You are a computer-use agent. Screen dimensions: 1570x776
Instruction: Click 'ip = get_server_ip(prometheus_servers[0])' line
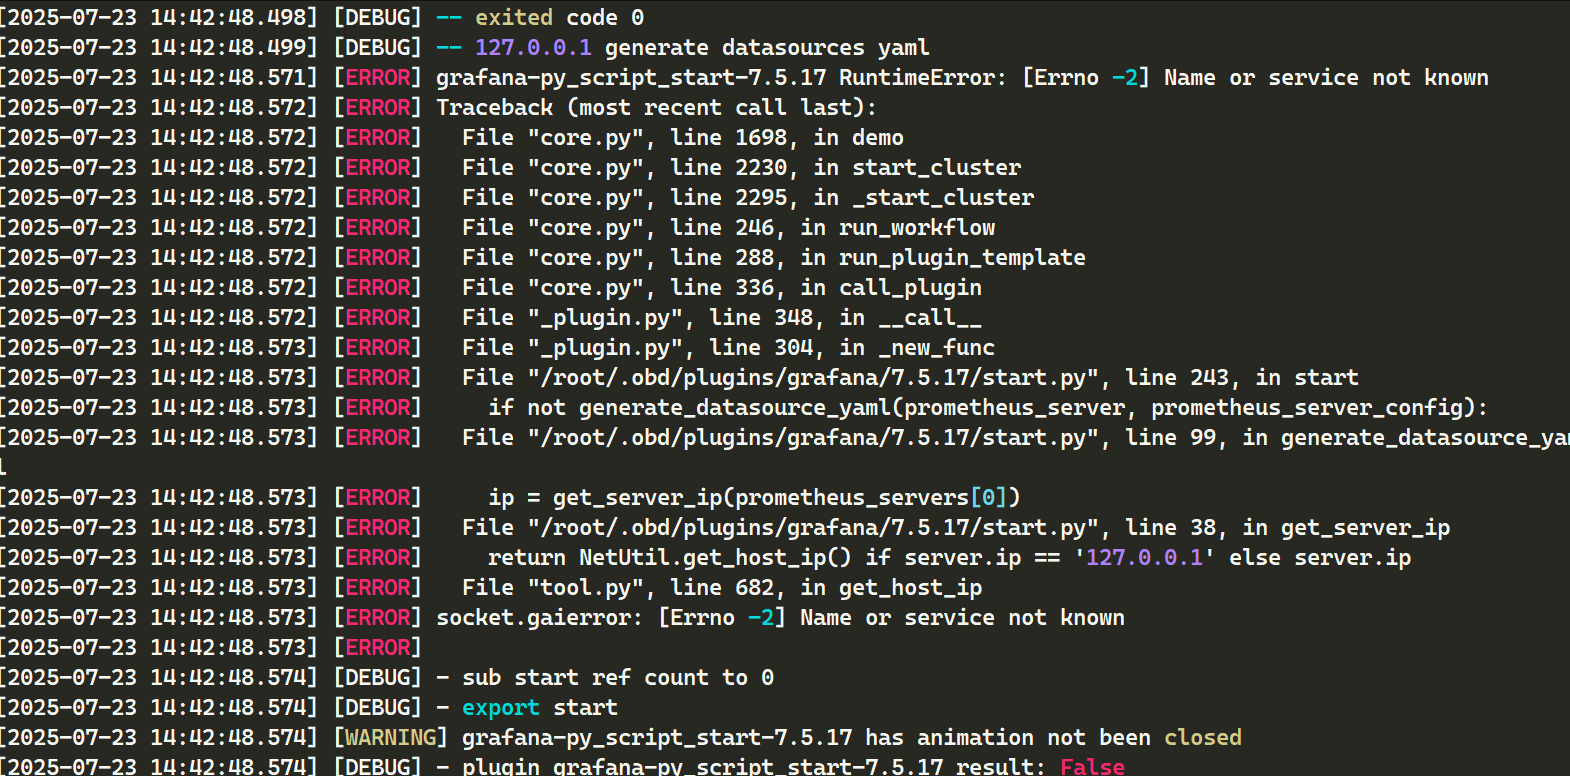tap(754, 497)
